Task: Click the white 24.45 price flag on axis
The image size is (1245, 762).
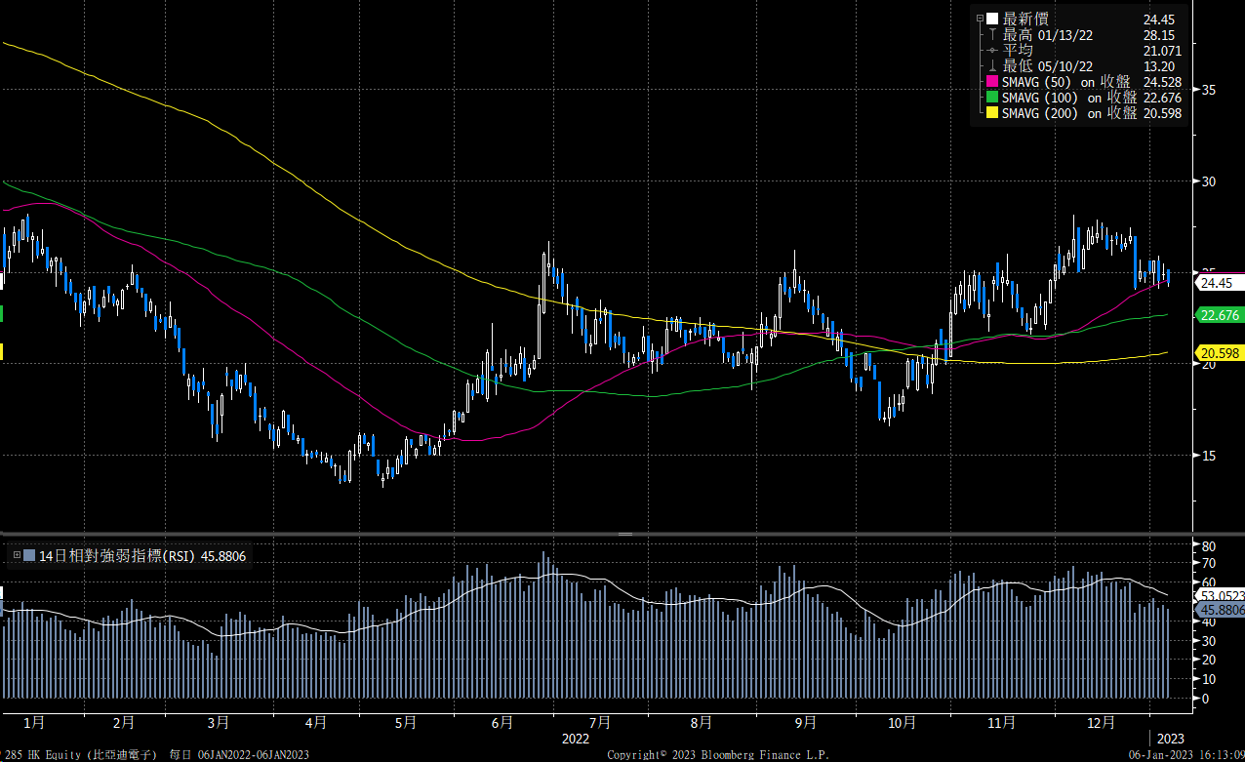Action: point(1216,283)
